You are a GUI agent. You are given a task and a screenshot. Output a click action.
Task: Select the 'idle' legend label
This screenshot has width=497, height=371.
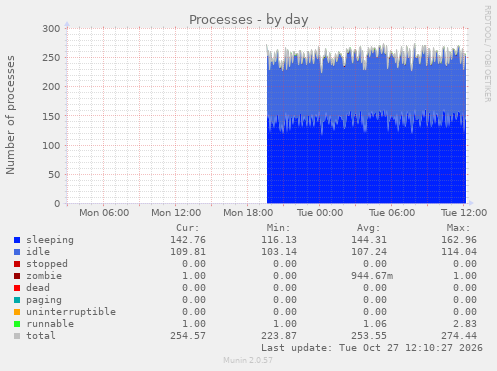(38, 252)
